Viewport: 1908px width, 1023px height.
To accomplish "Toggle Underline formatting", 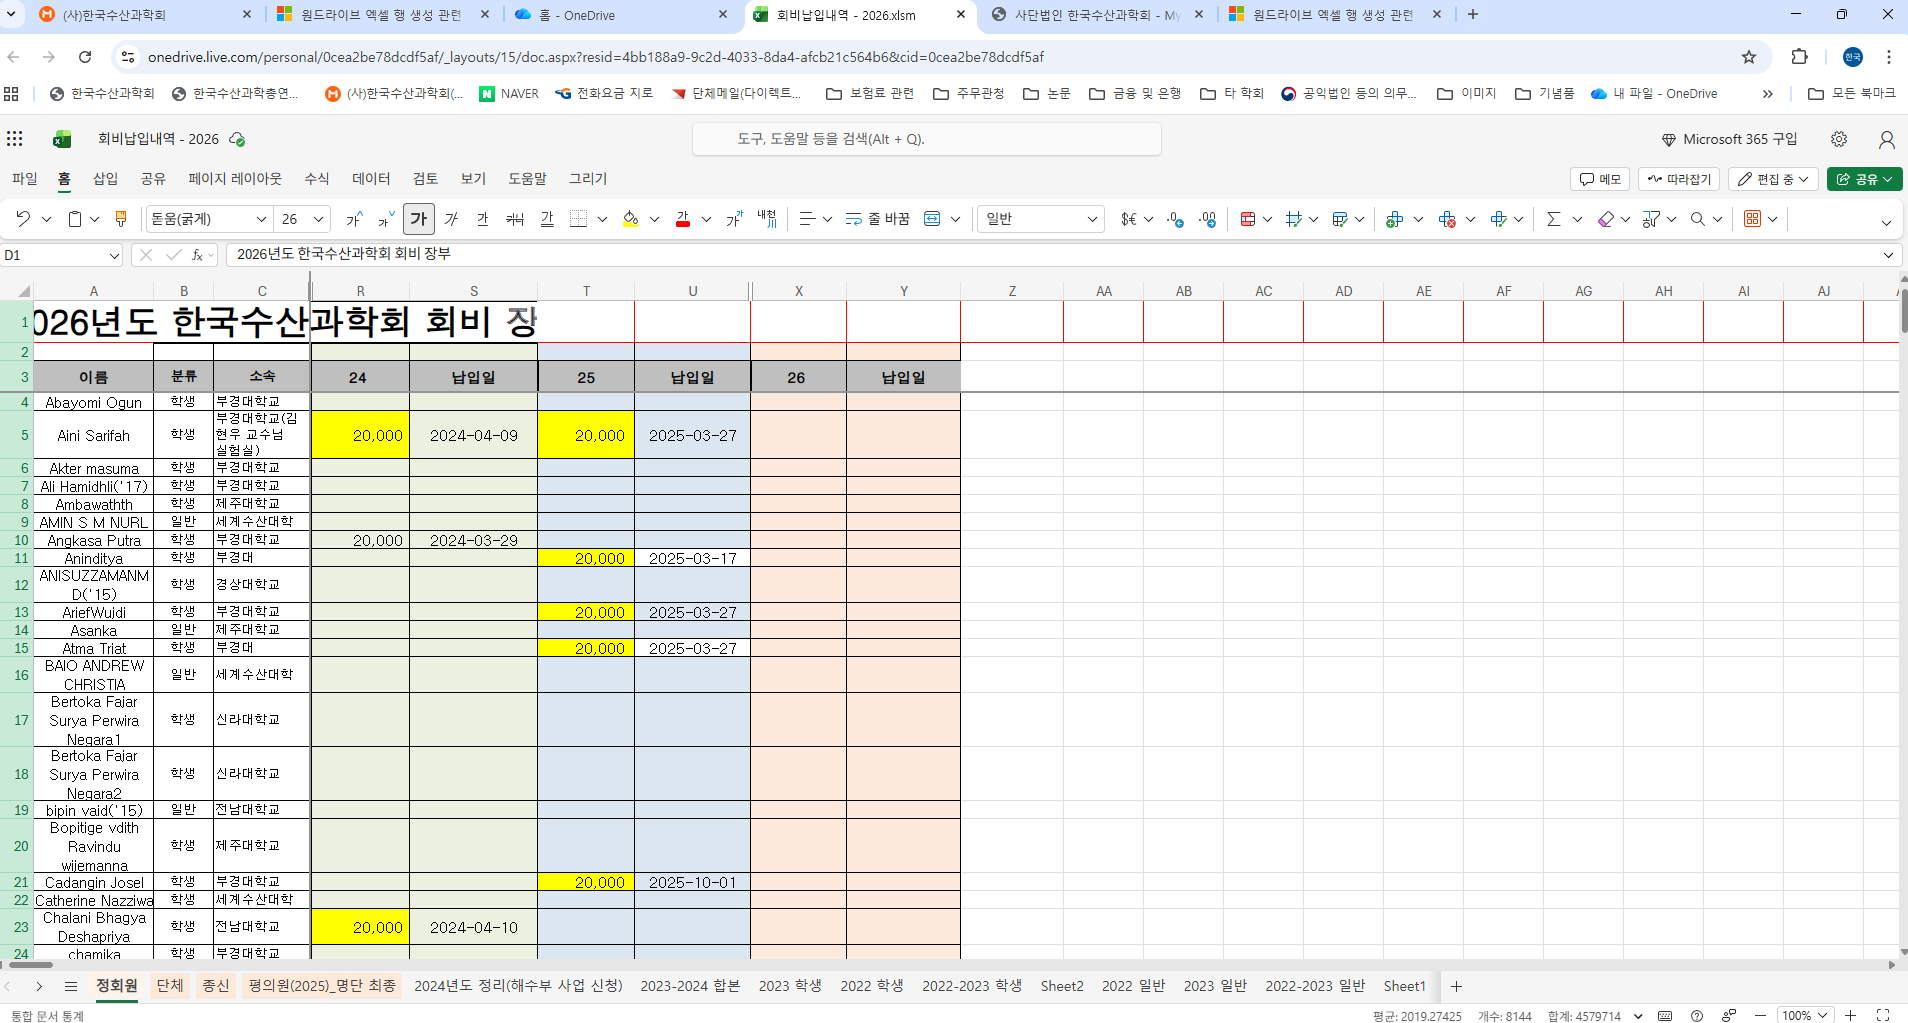I will pos(483,219).
